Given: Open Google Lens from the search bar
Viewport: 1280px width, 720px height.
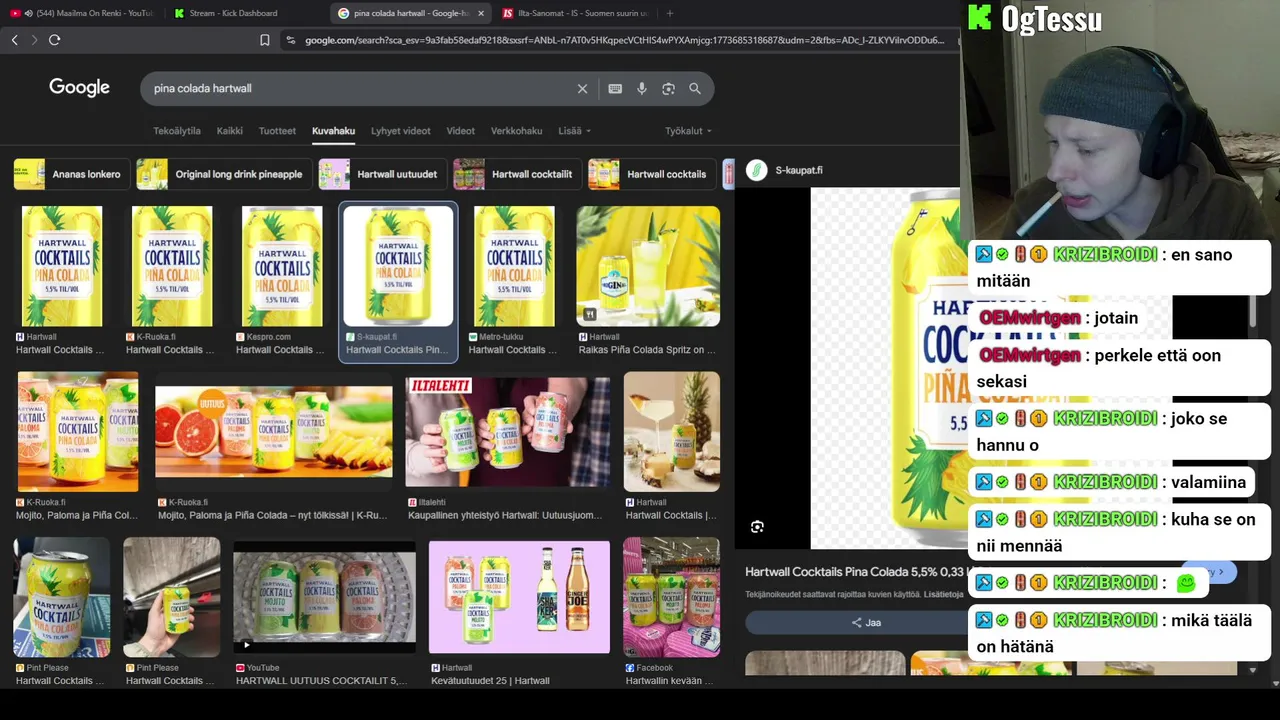Looking at the screenshot, I should coord(668,89).
